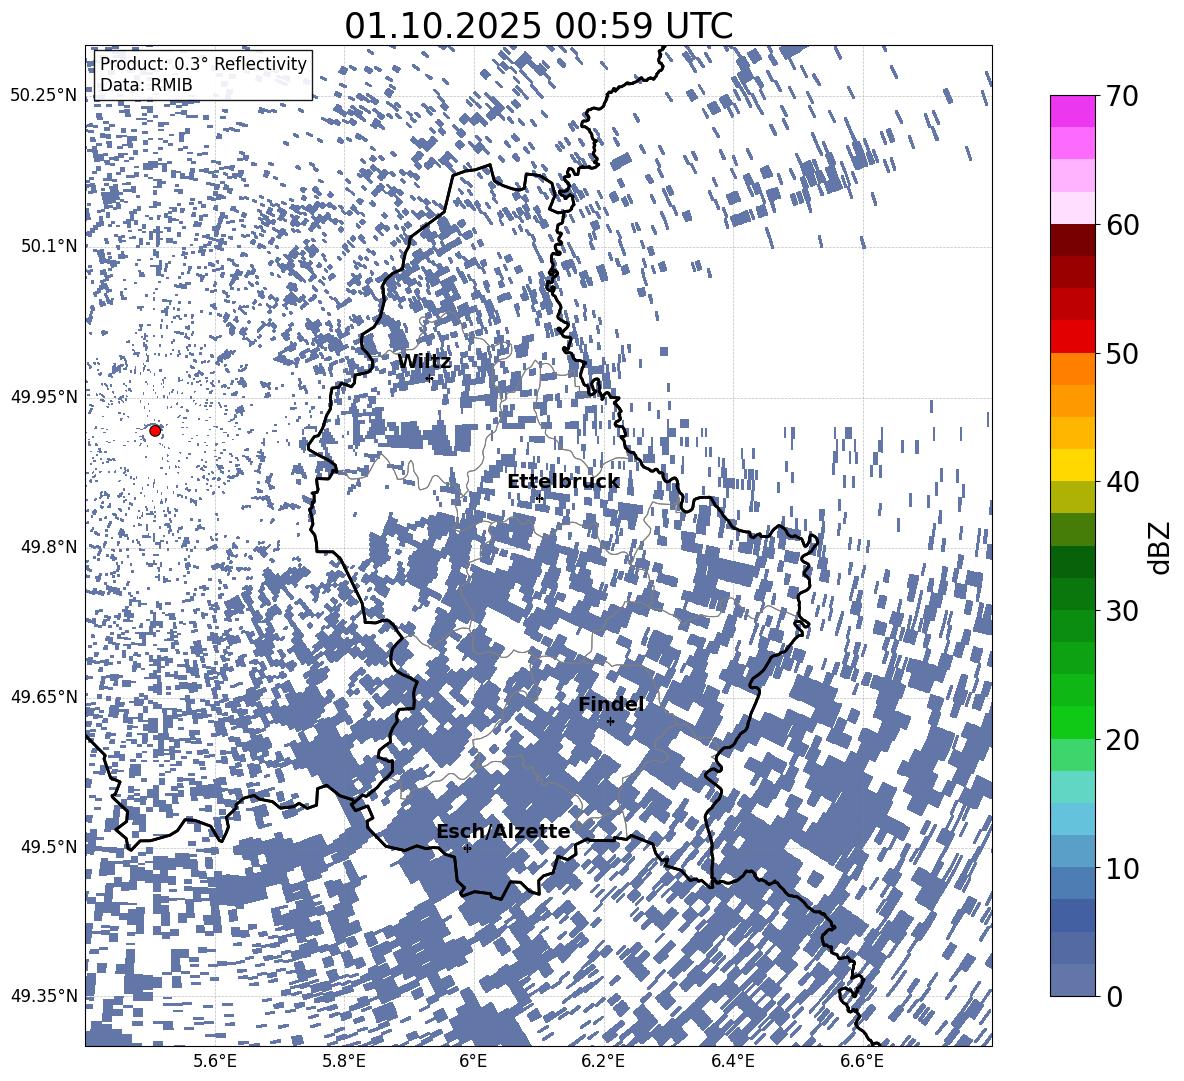Click the 20 label on colorbar
This screenshot has width=1184, height=1081.
pos(1123,739)
